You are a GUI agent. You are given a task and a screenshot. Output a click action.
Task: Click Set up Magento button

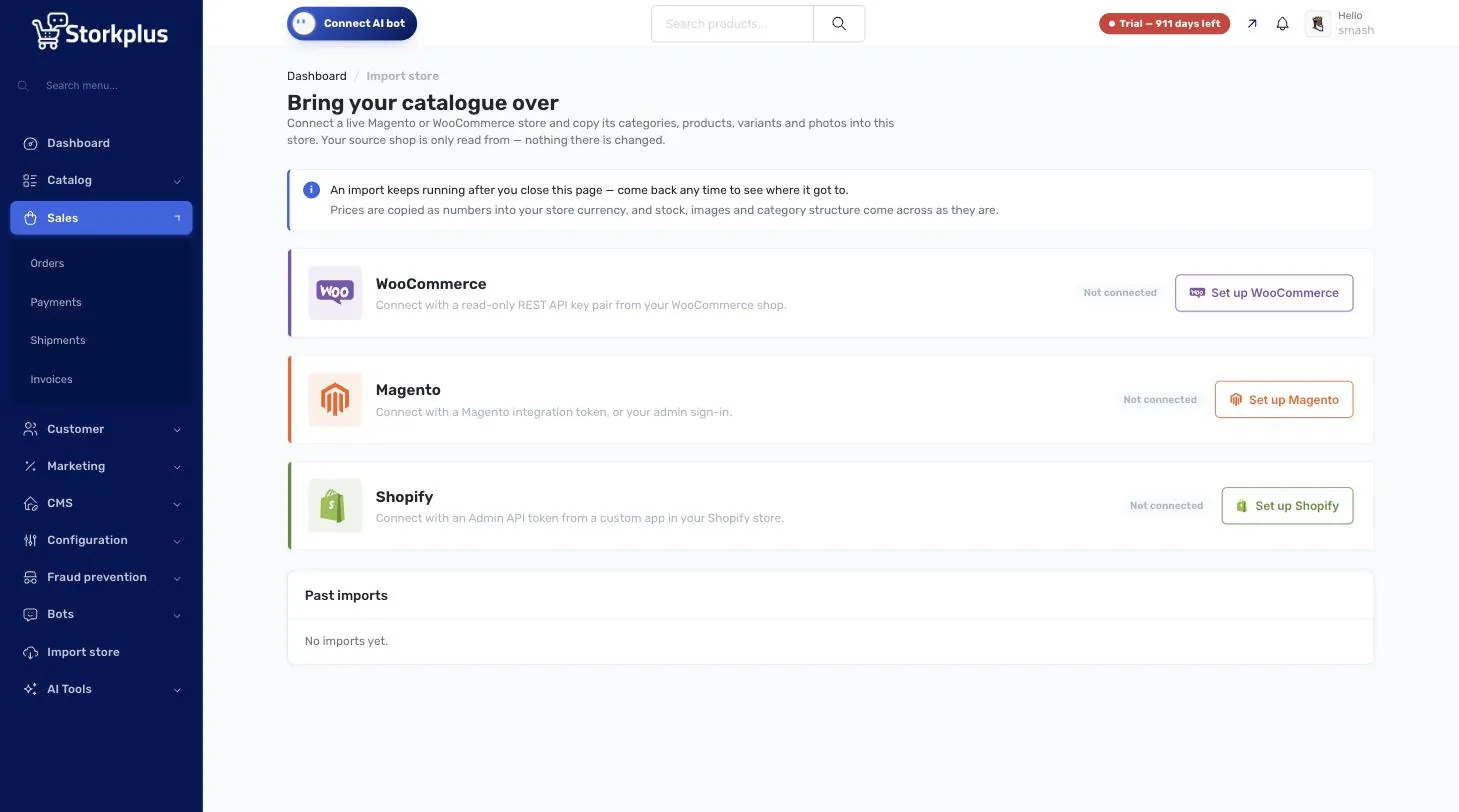pos(1284,399)
